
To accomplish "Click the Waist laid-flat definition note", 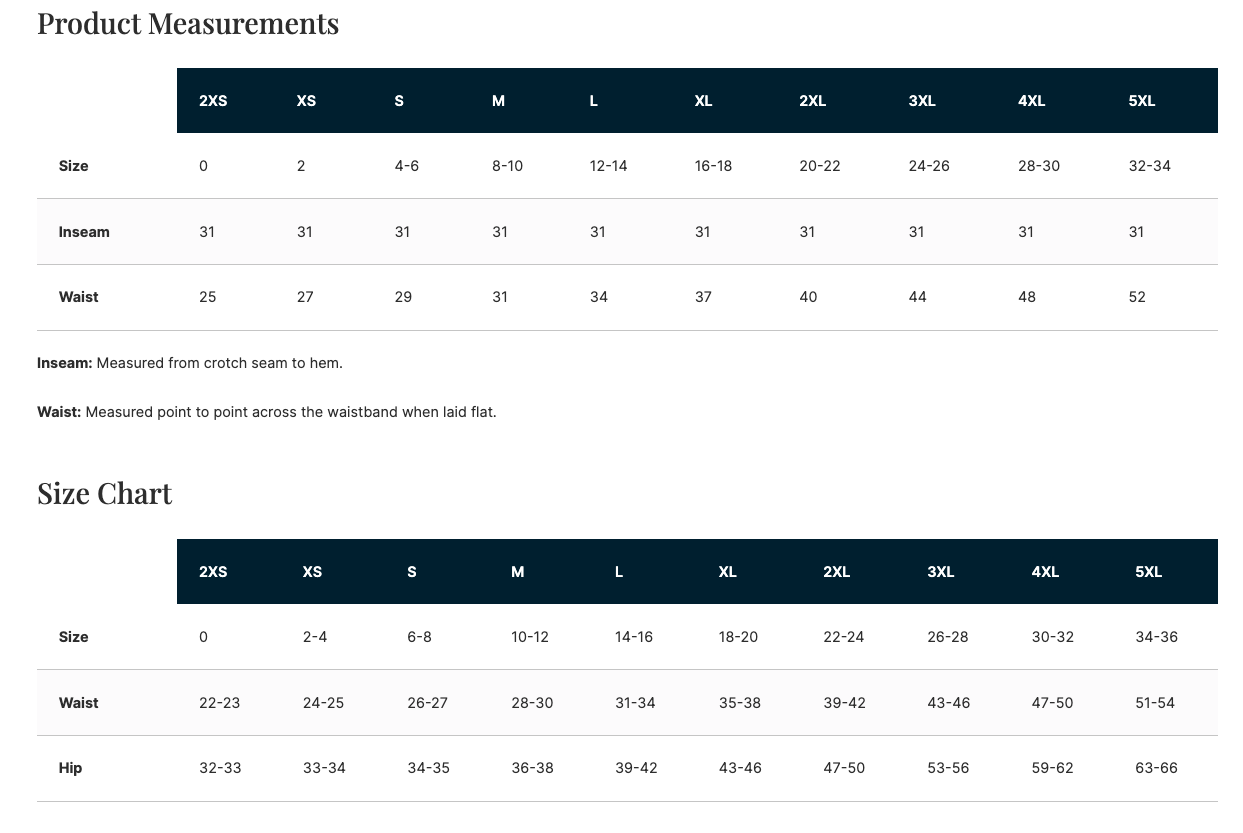I will (x=267, y=412).
